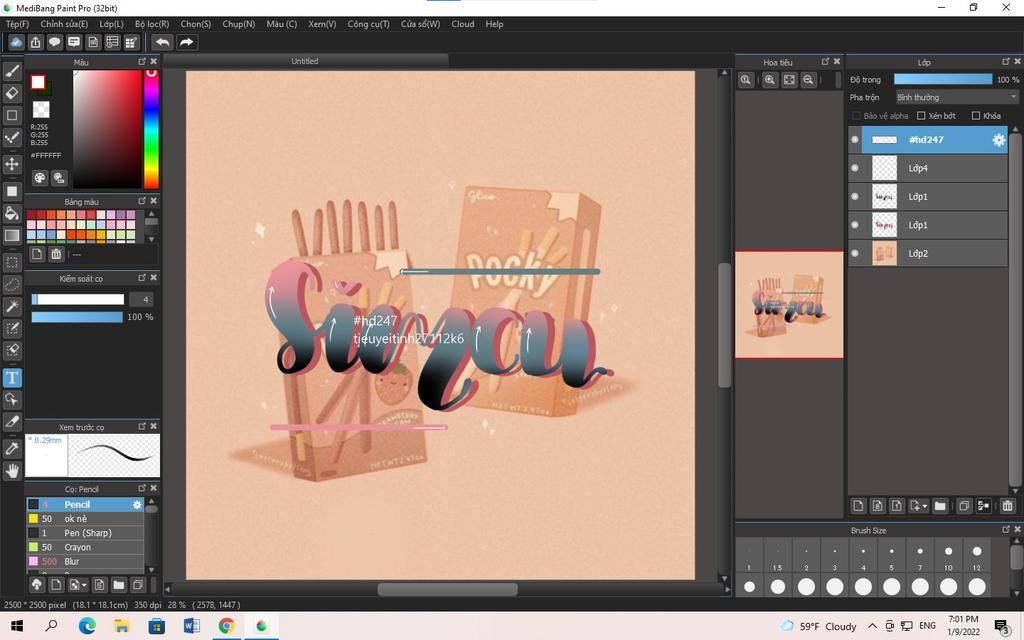Click the Redo arrow in the toolbar
The height and width of the screenshot is (640, 1024).
186,42
